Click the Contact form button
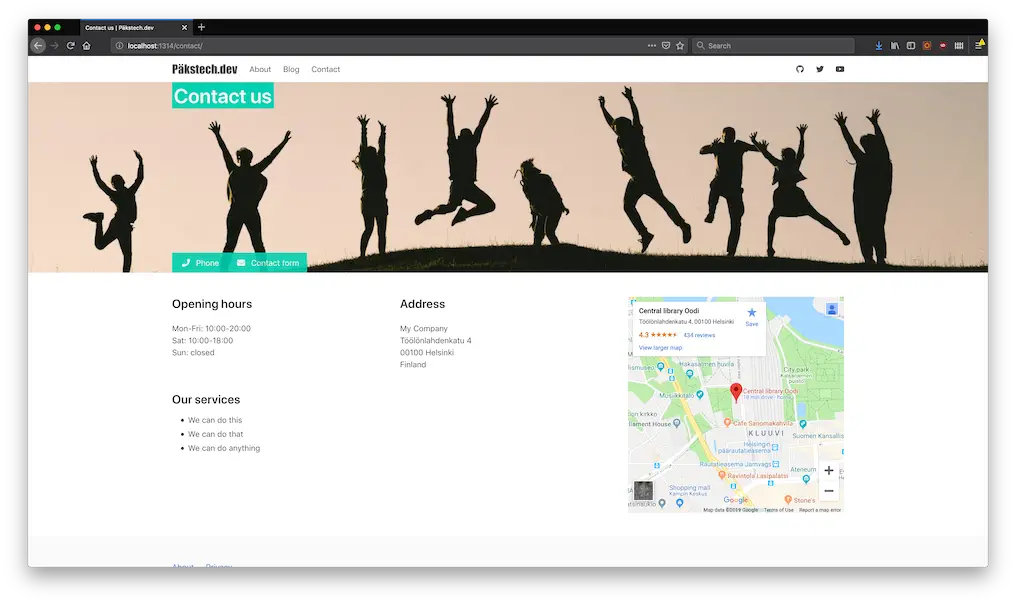Image resolution: width=1016 pixels, height=604 pixels. (x=268, y=262)
